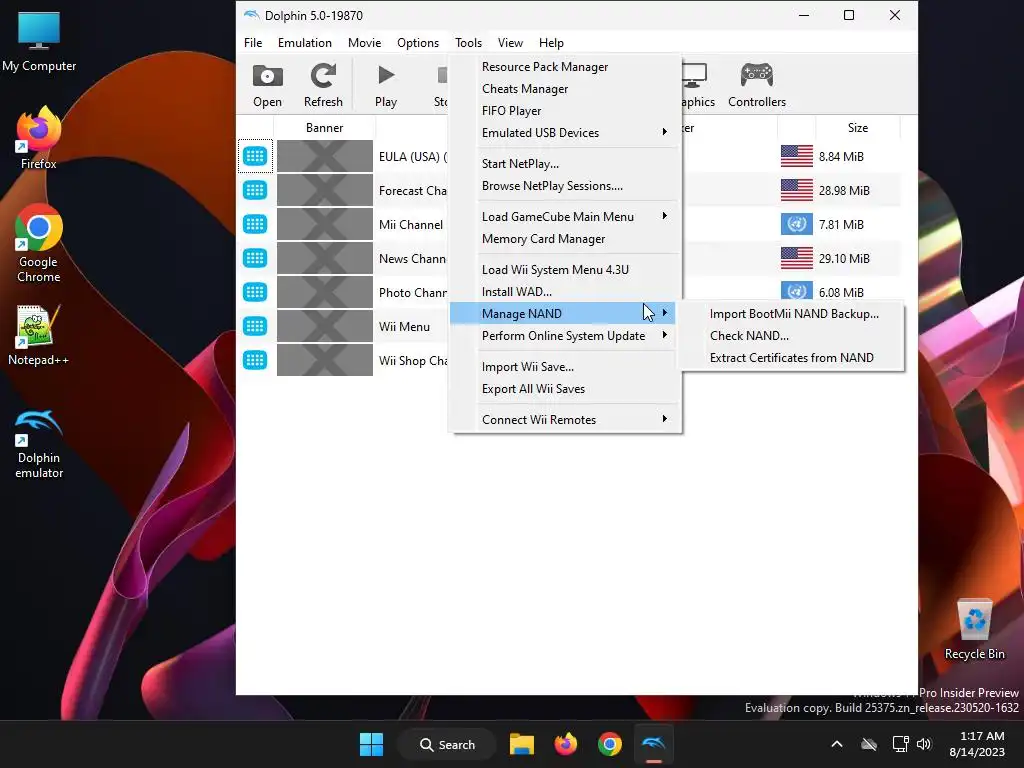Open Chrome from the taskbar
Image resolution: width=1024 pixels, height=768 pixels.
coord(609,744)
